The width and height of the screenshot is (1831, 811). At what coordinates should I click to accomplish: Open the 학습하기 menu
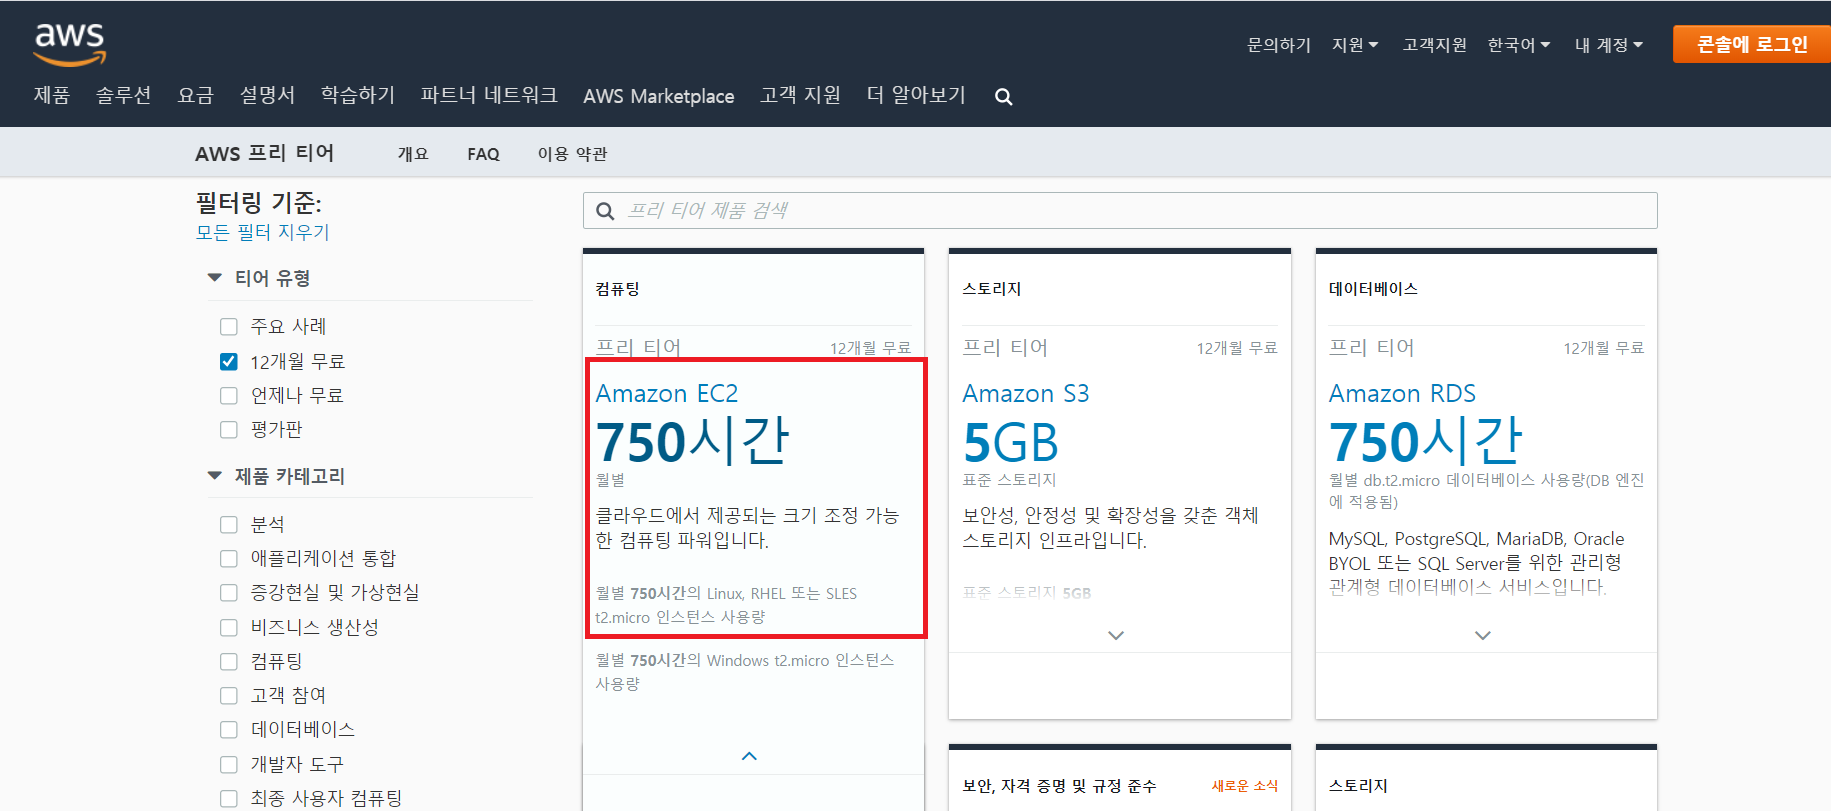pyautogui.click(x=358, y=95)
